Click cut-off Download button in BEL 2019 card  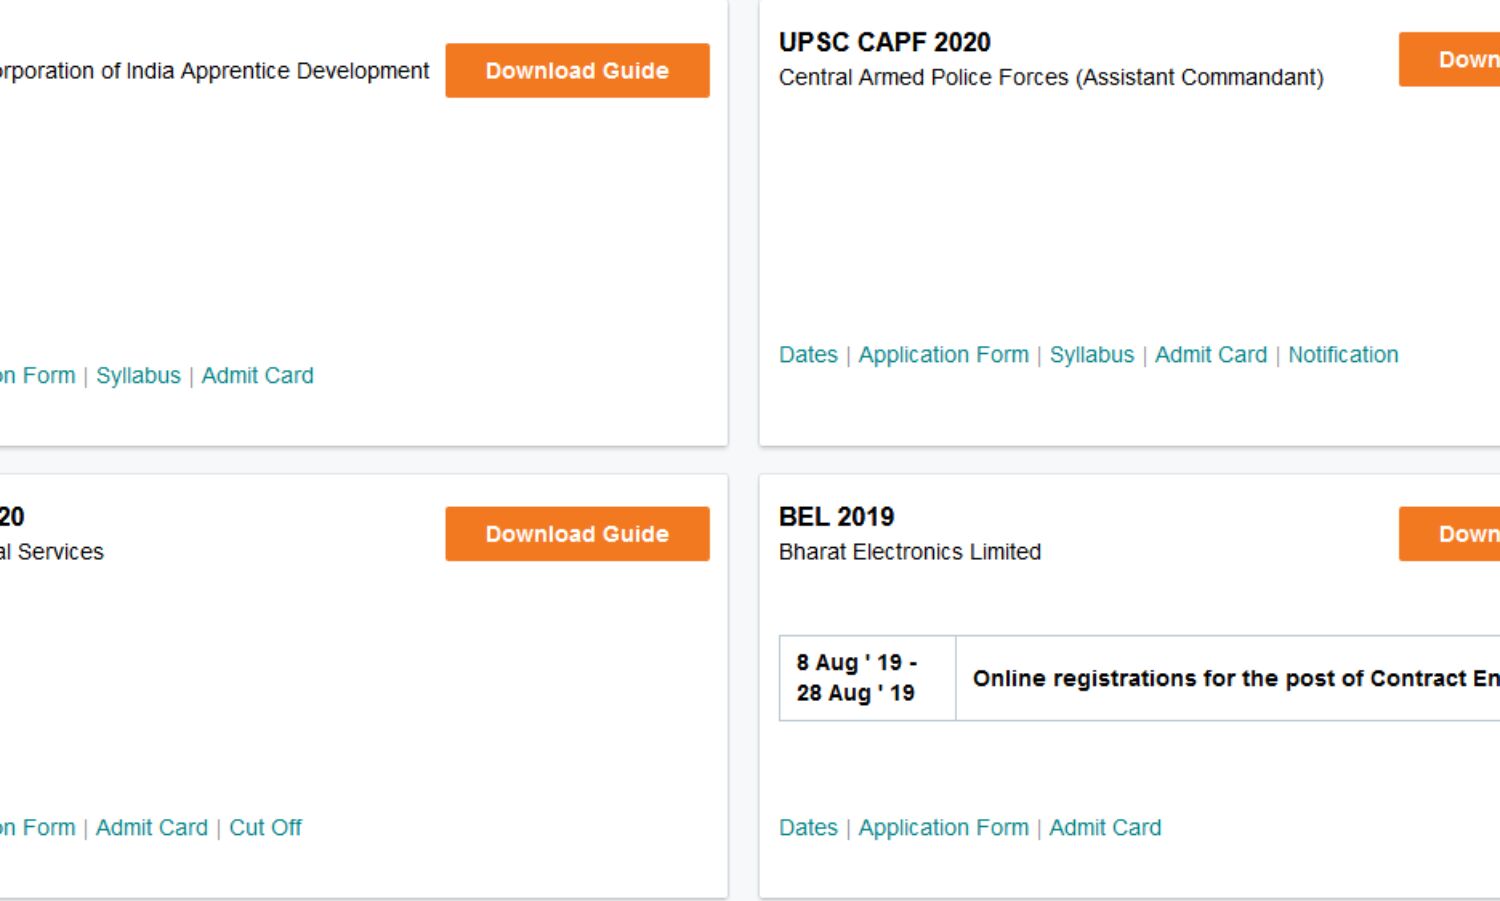tap(1449, 533)
